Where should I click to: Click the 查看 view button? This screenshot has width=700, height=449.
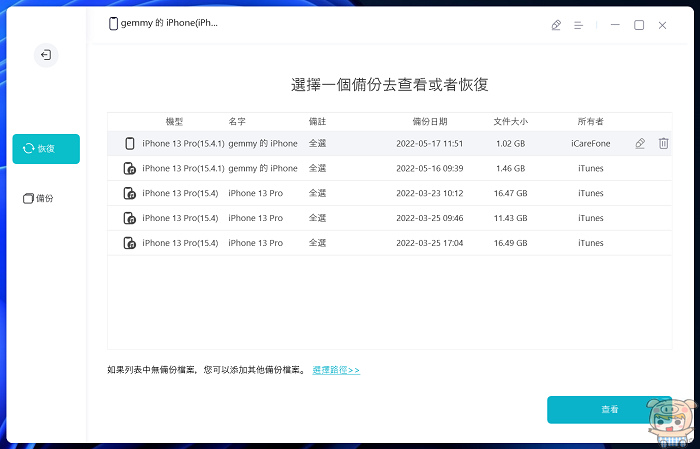(x=609, y=409)
